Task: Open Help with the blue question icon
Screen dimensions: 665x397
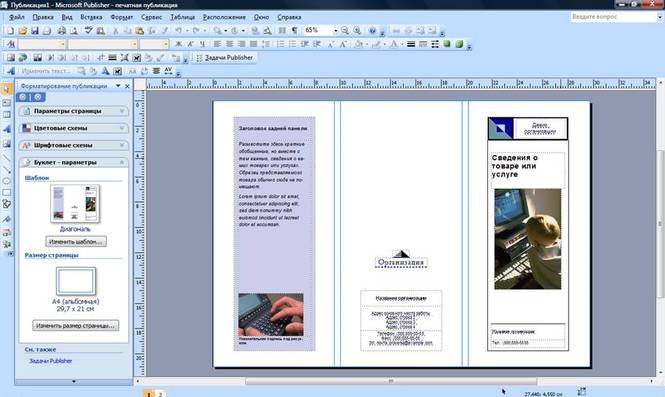Action: coord(372,31)
